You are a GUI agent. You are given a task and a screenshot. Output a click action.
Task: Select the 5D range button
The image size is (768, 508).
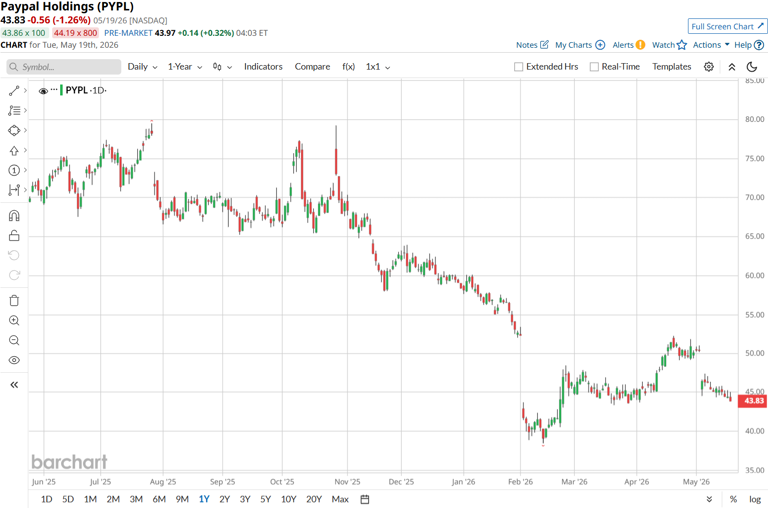68,499
